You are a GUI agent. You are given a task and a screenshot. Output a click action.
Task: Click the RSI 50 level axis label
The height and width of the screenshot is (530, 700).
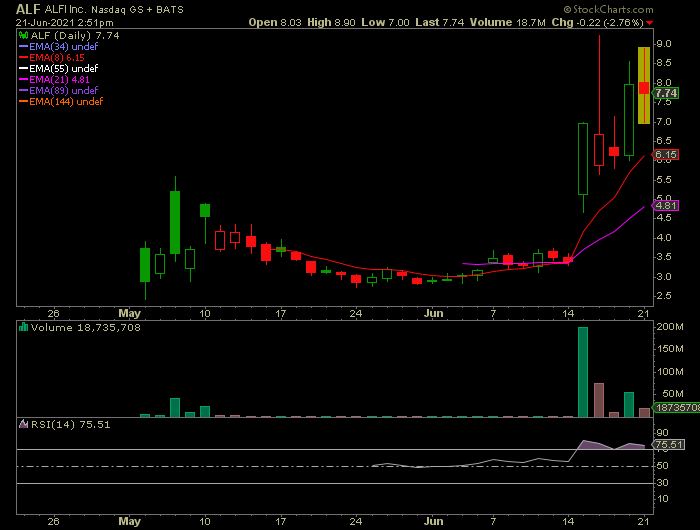(x=662, y=466)
